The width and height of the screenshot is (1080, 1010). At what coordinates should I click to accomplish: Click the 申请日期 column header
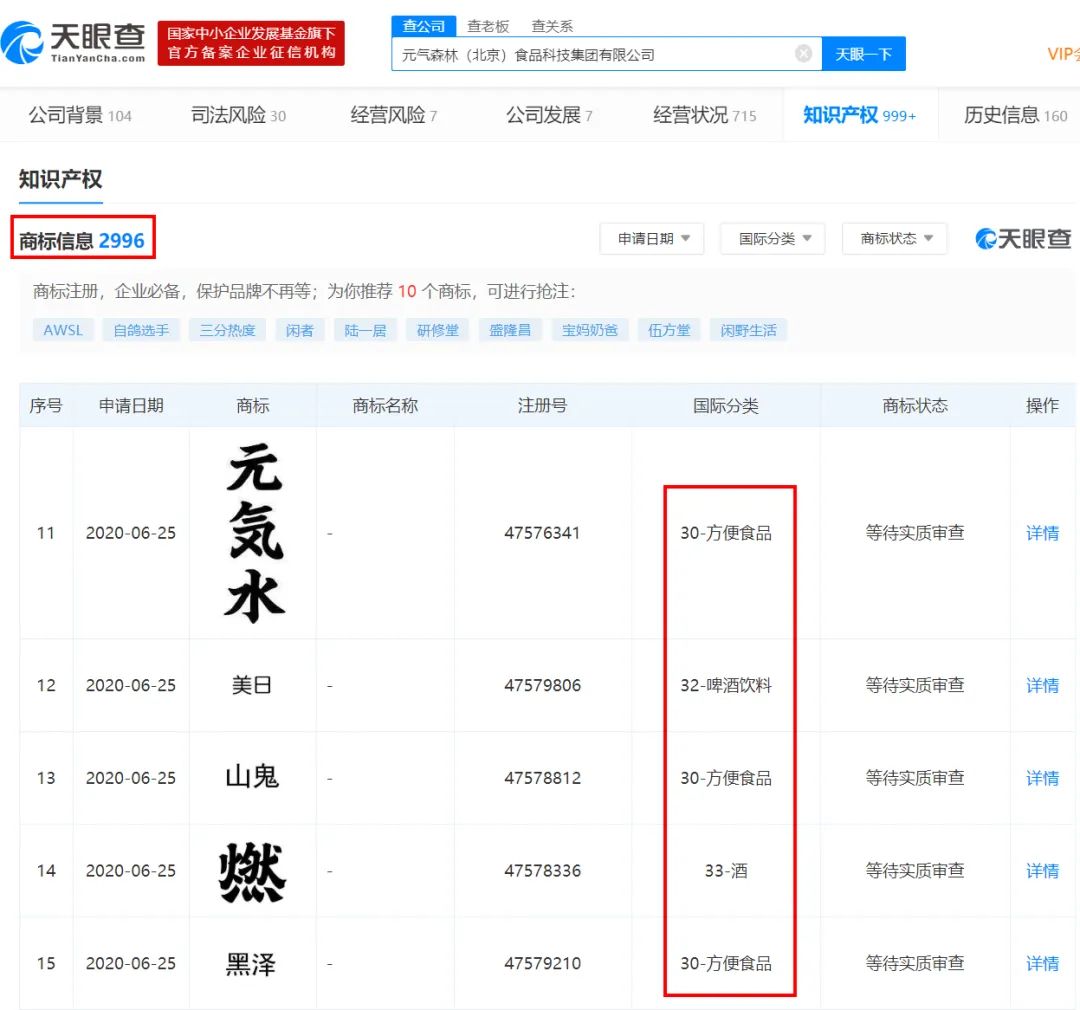pos(131,406)
